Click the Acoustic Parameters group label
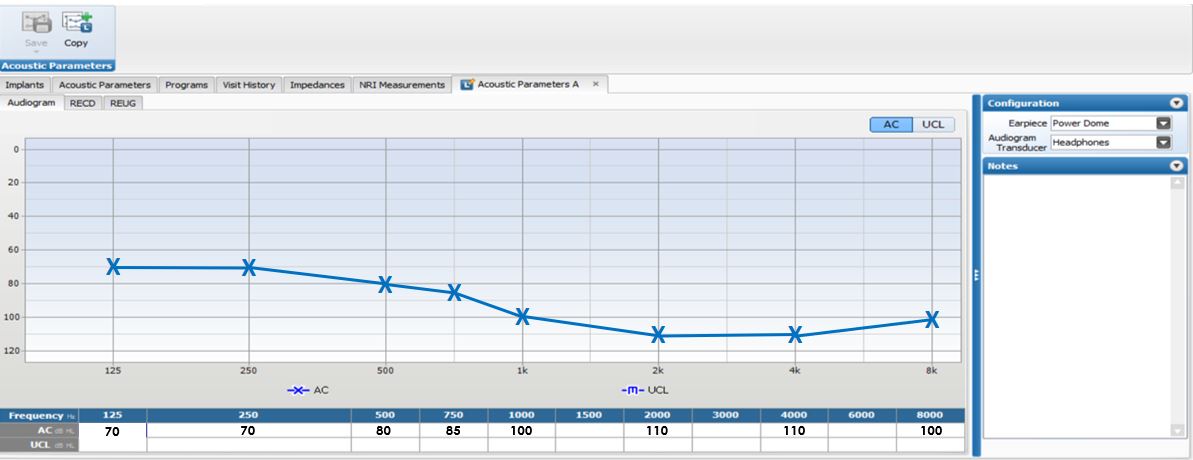The height and width of the screenshot is (460, 1193). tap(57, 65)
